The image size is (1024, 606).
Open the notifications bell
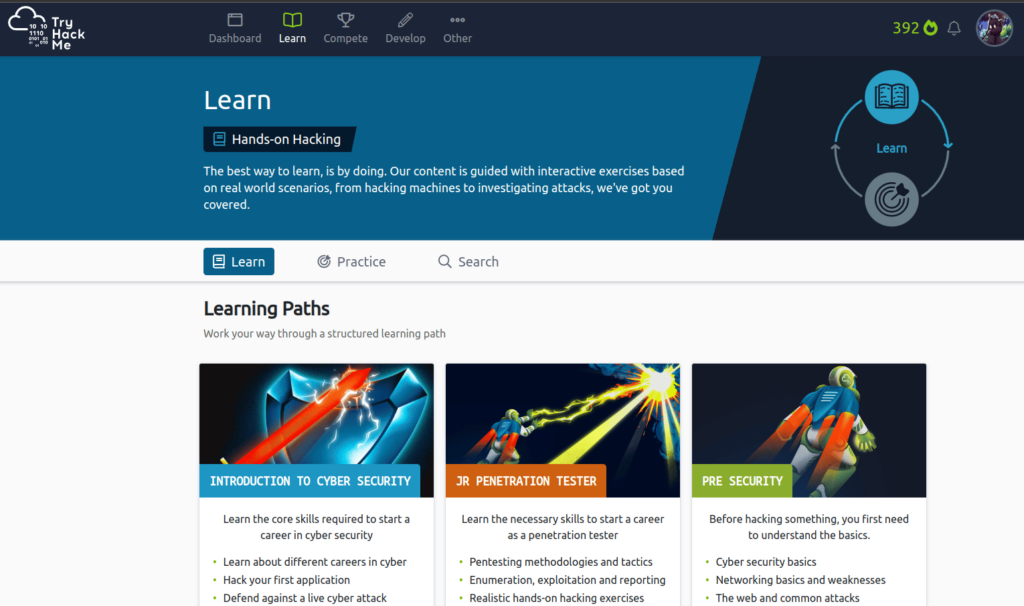click(954, 28)
